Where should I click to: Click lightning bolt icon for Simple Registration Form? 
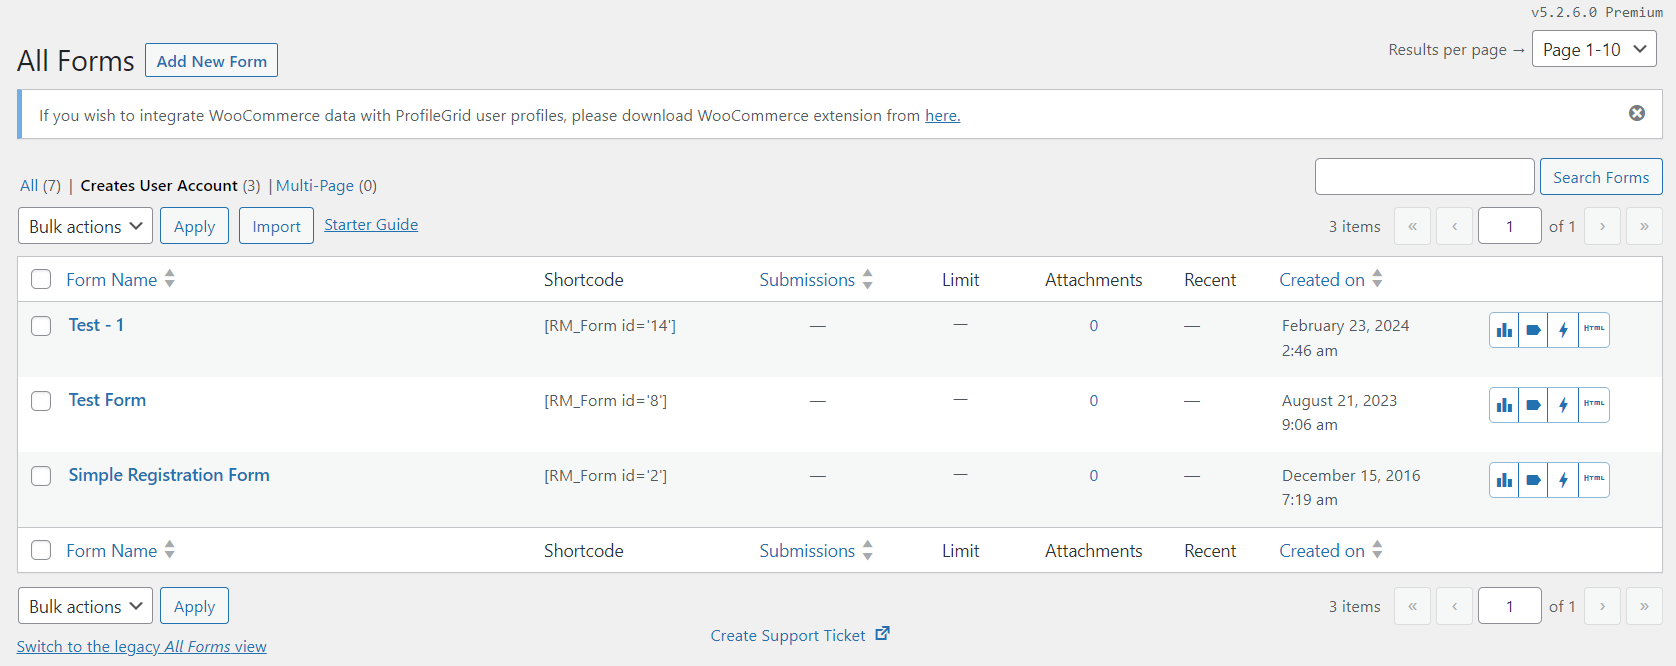click(x=1563, y=480)
